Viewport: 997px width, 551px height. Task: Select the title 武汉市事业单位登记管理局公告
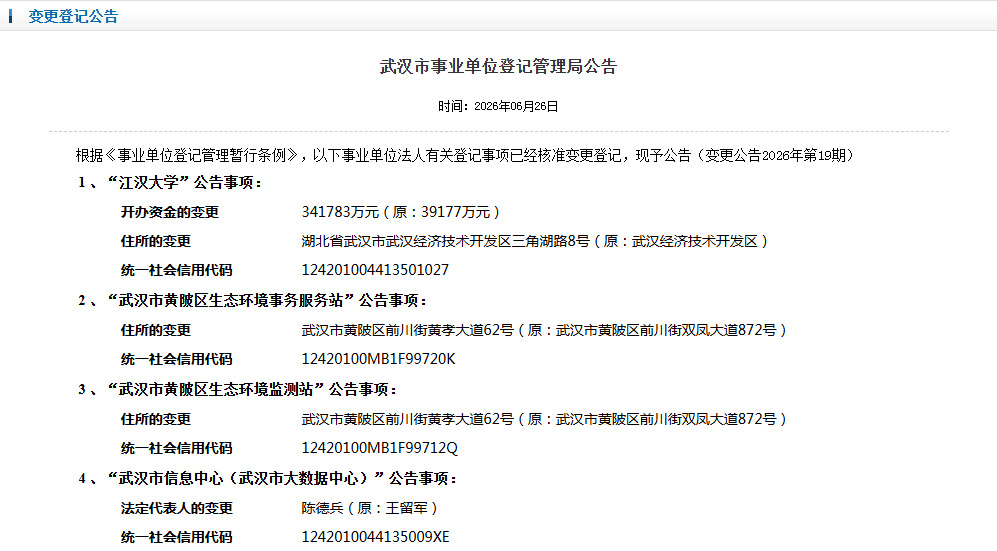(x=498, y=66)
